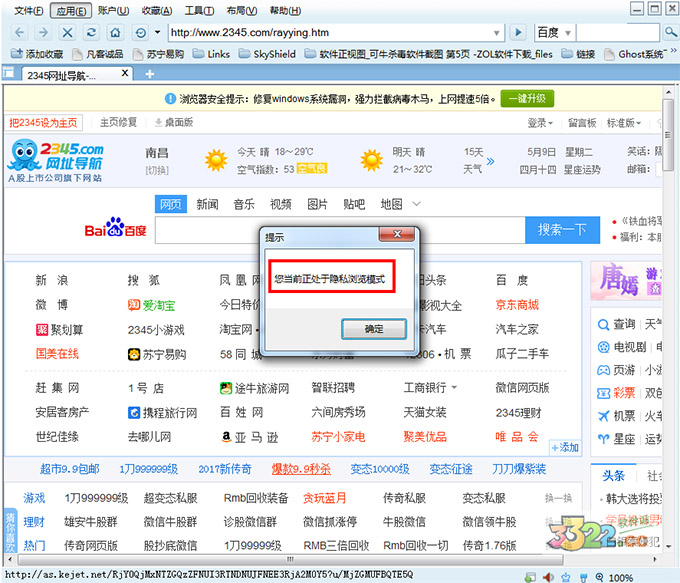The height and width of the screenshot is (583, 680).
Task: Click today's sunny weather icon
Action: coord(216,160)
